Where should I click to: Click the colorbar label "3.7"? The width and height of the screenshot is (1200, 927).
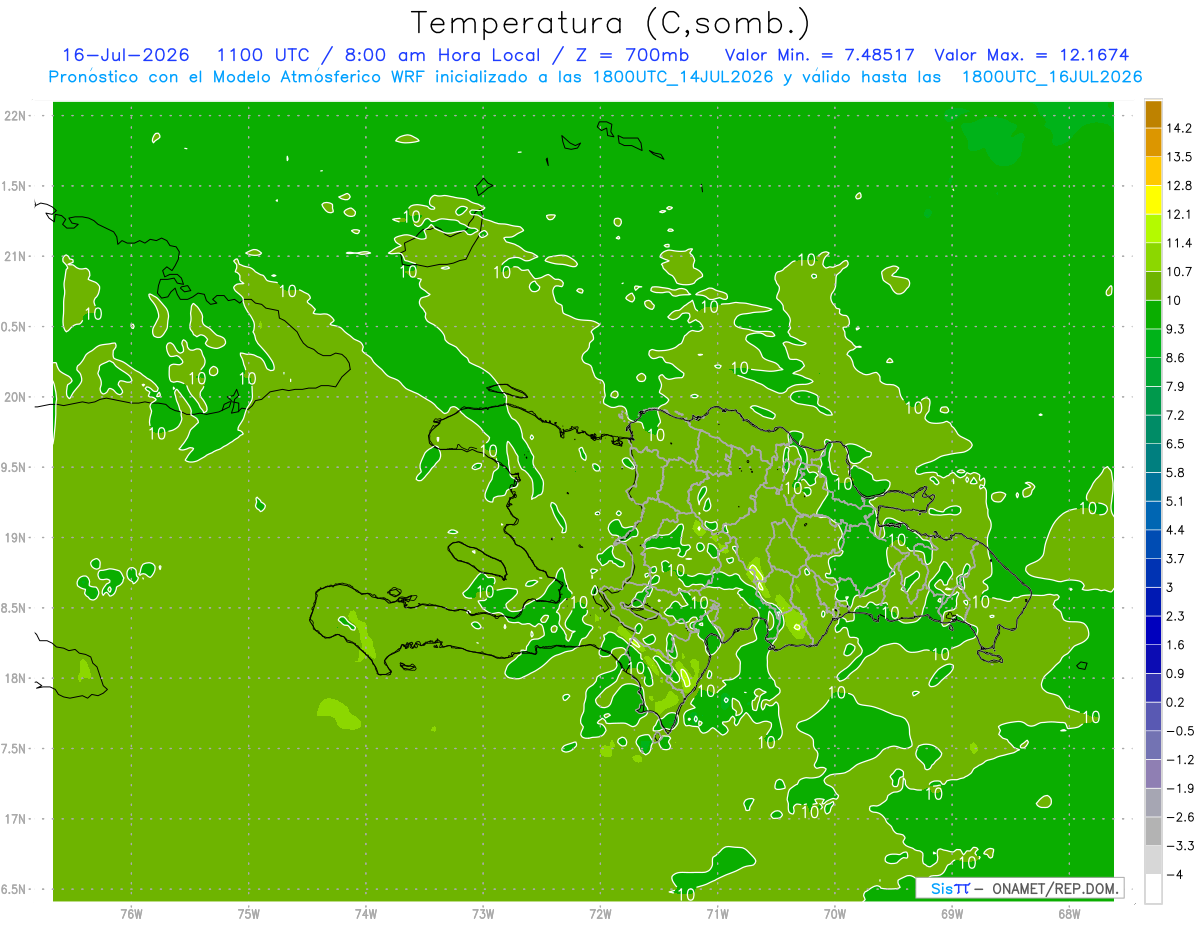click(1176, 559)
